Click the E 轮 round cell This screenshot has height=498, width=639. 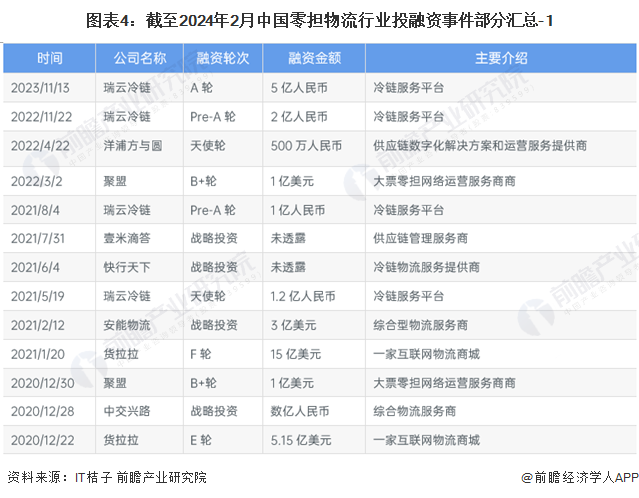click(x=201, y=440)
